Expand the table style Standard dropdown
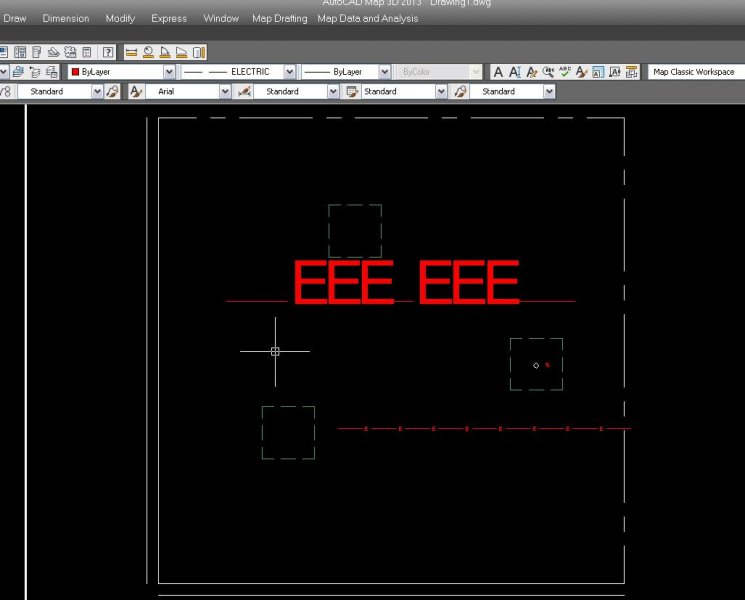The height and width of the screenshot is (600, 745). click(x=441, y=91)
